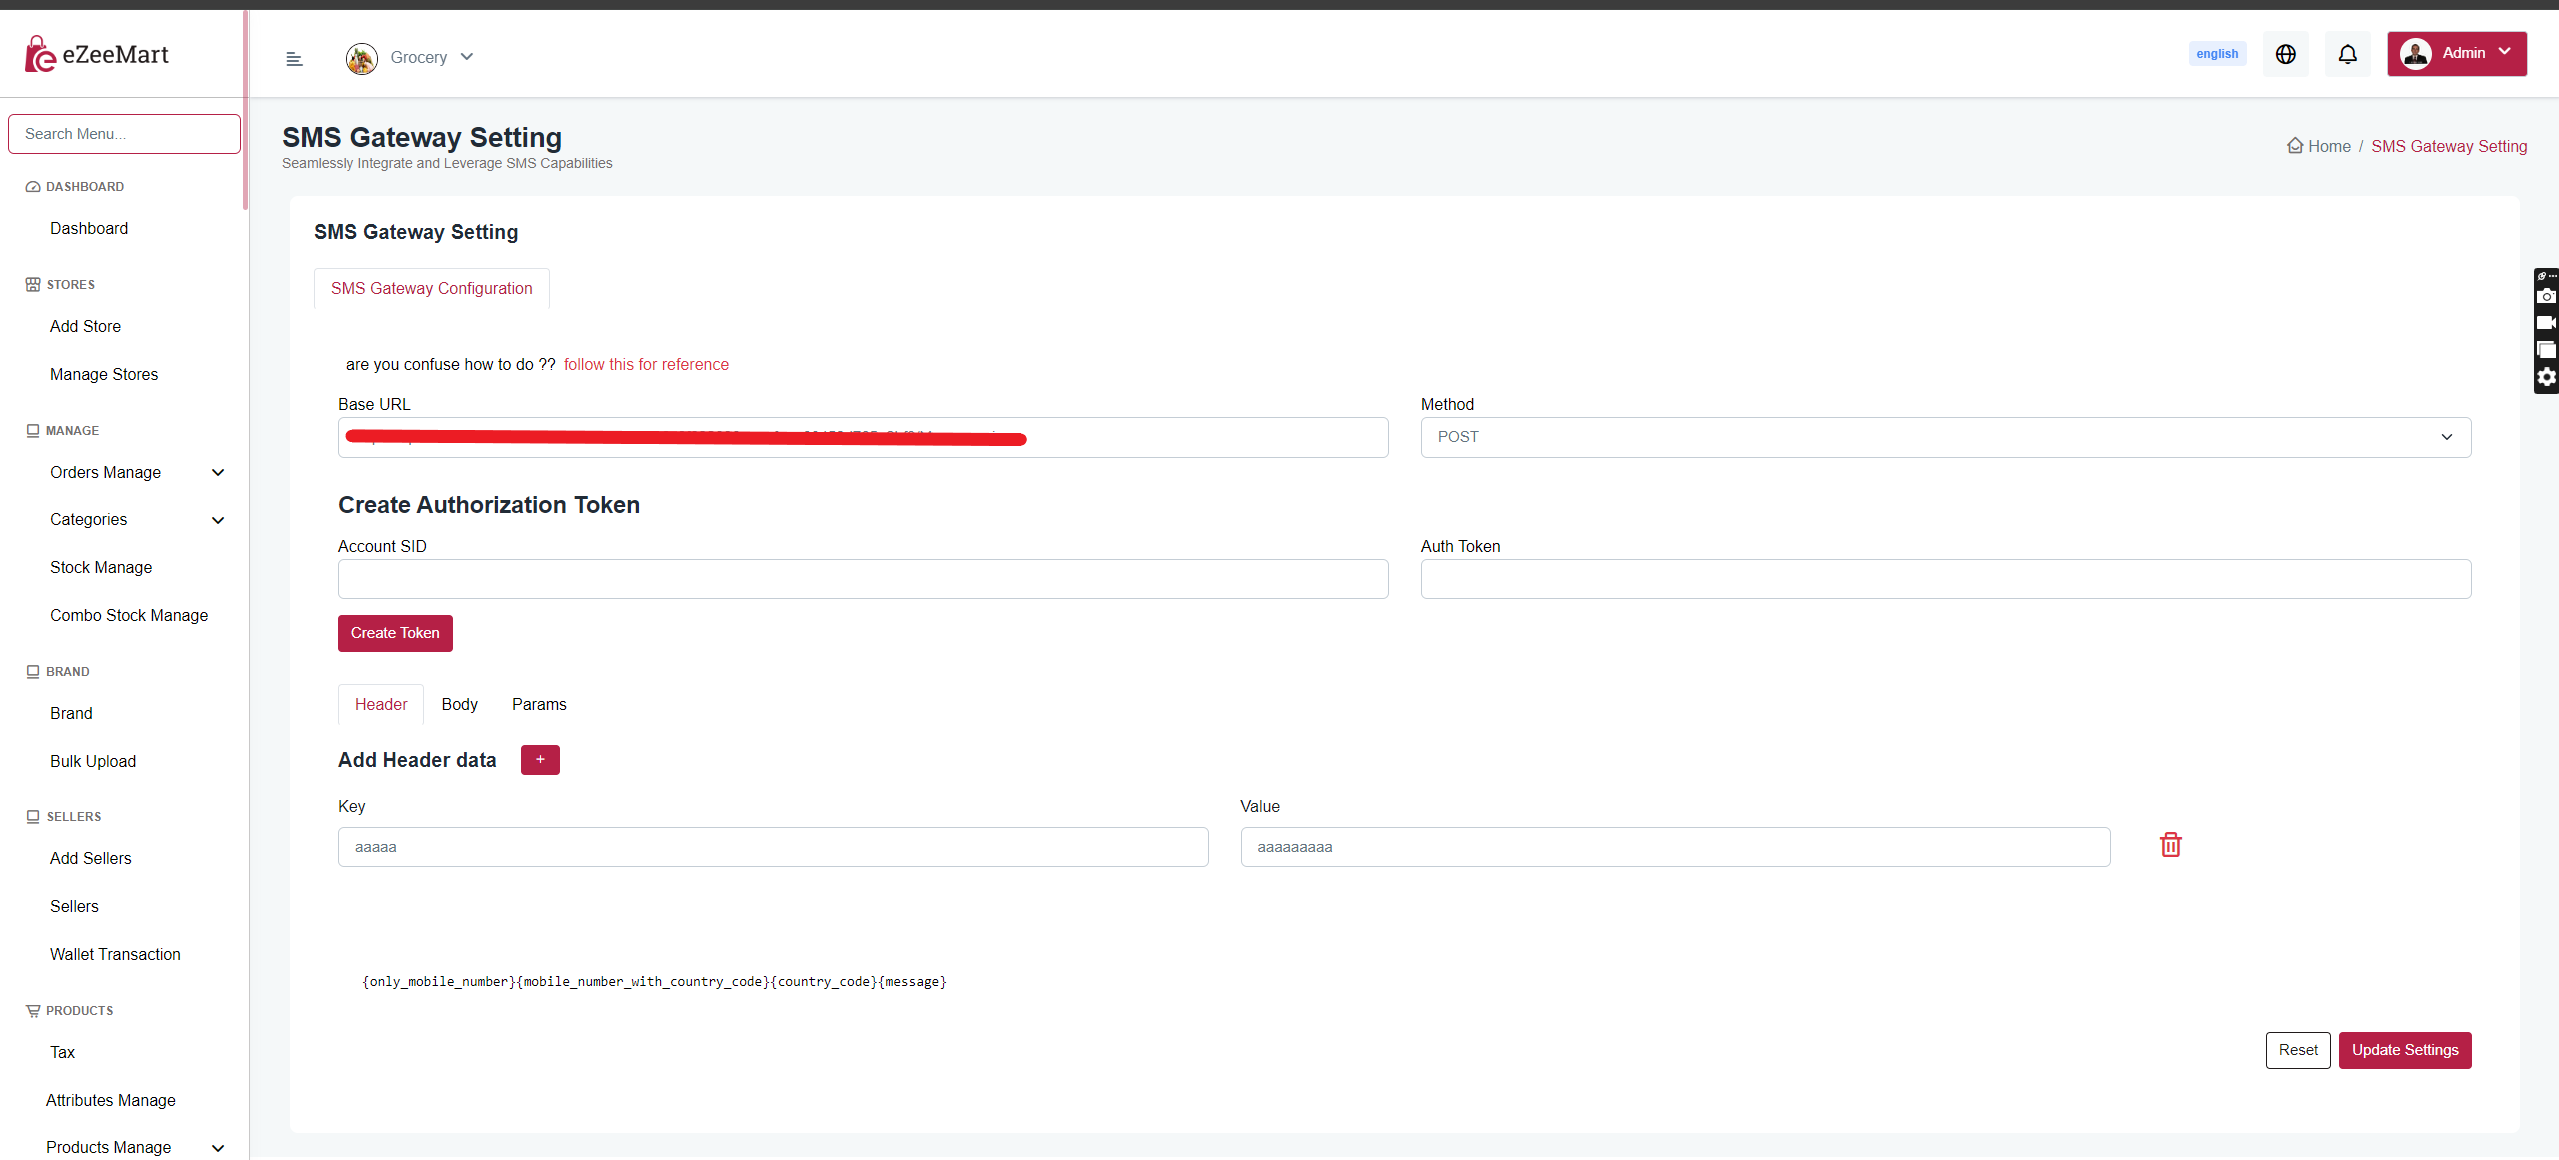The width and height of the screenshot is (2559, 1160).
Task: Open the Method POST dropdown
Action: tap(1945, 438)
